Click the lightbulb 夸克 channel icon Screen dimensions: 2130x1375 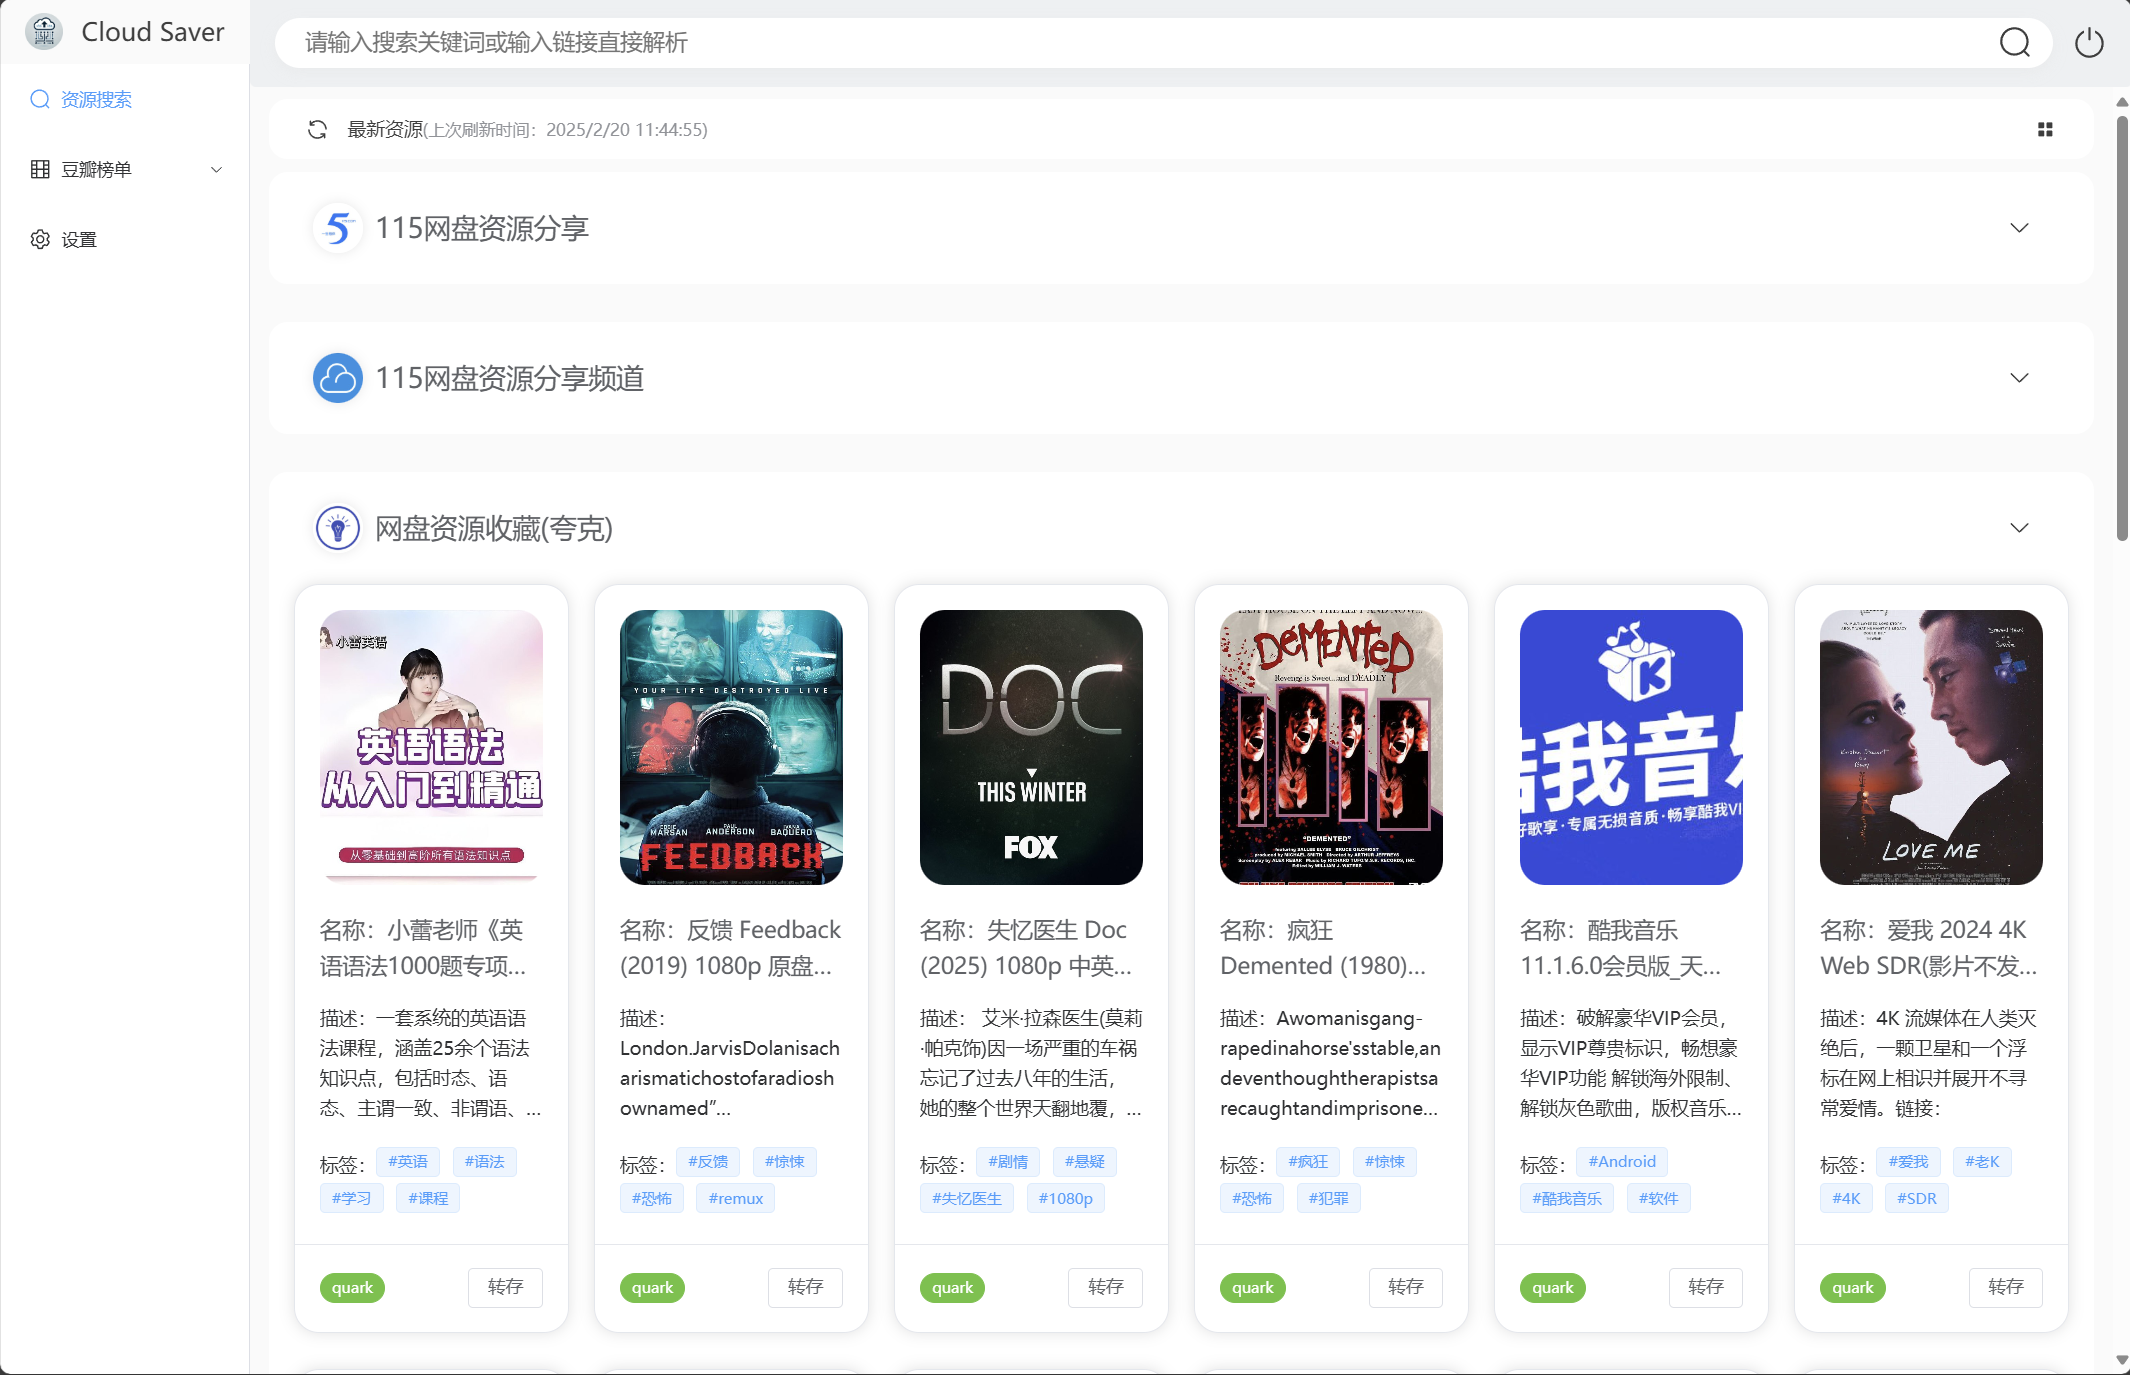[x=338, y=528]
